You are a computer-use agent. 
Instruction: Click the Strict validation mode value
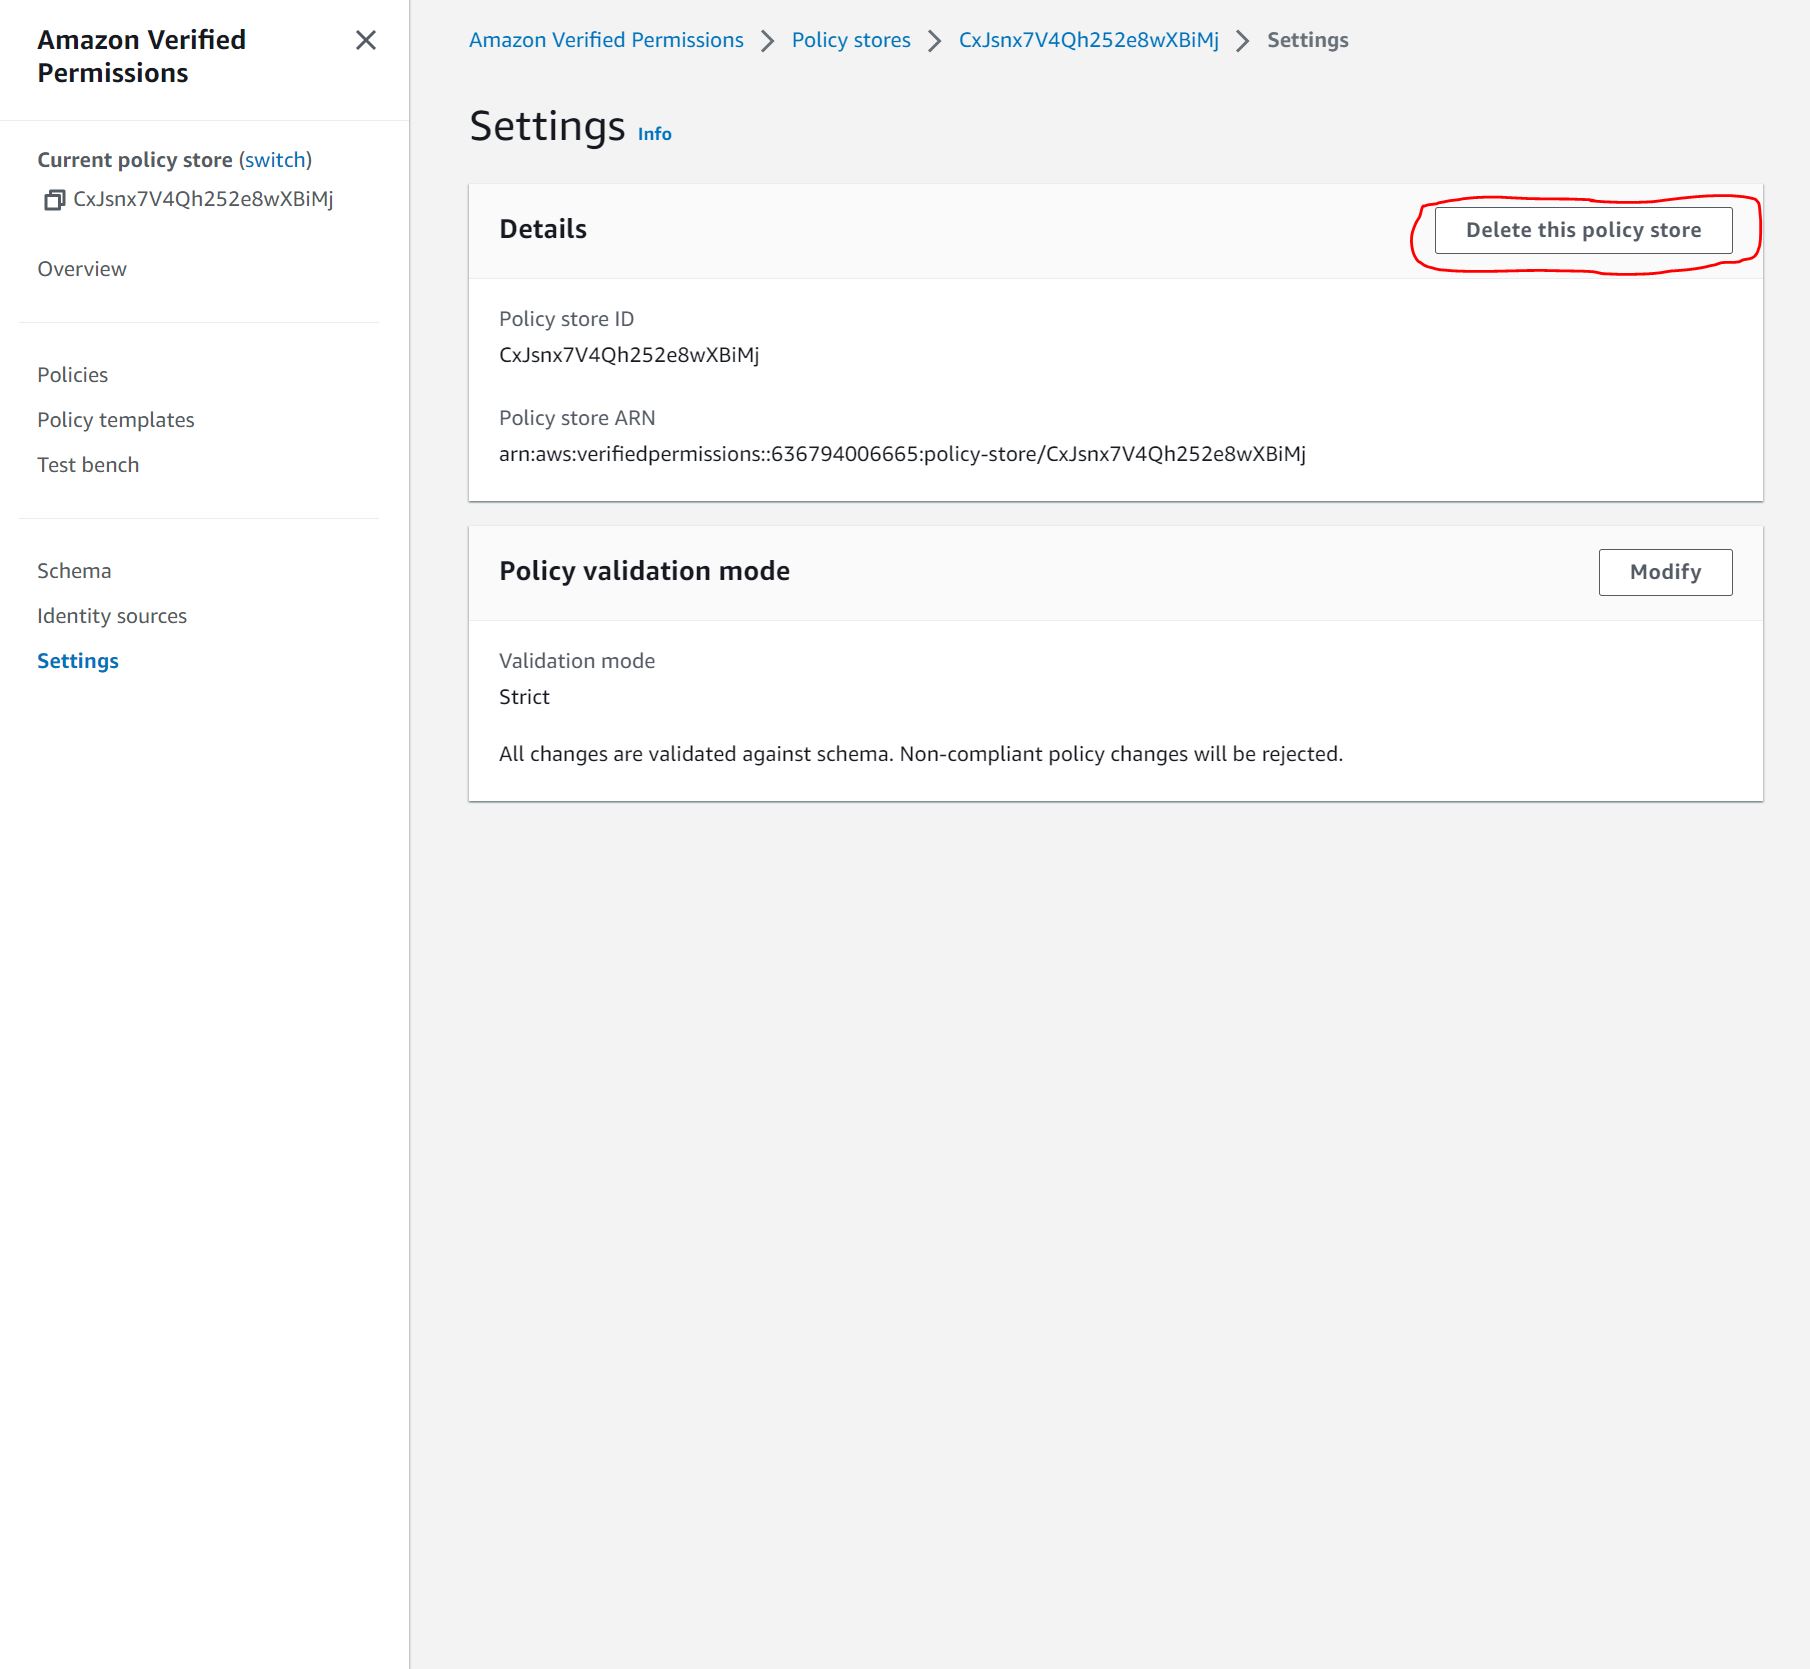coord(524,697)
